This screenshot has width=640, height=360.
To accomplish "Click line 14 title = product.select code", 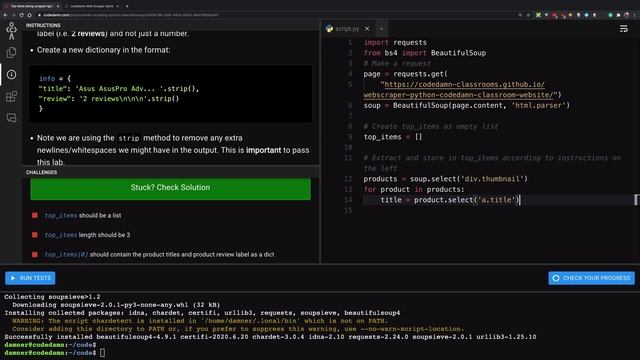I will 450,200.
